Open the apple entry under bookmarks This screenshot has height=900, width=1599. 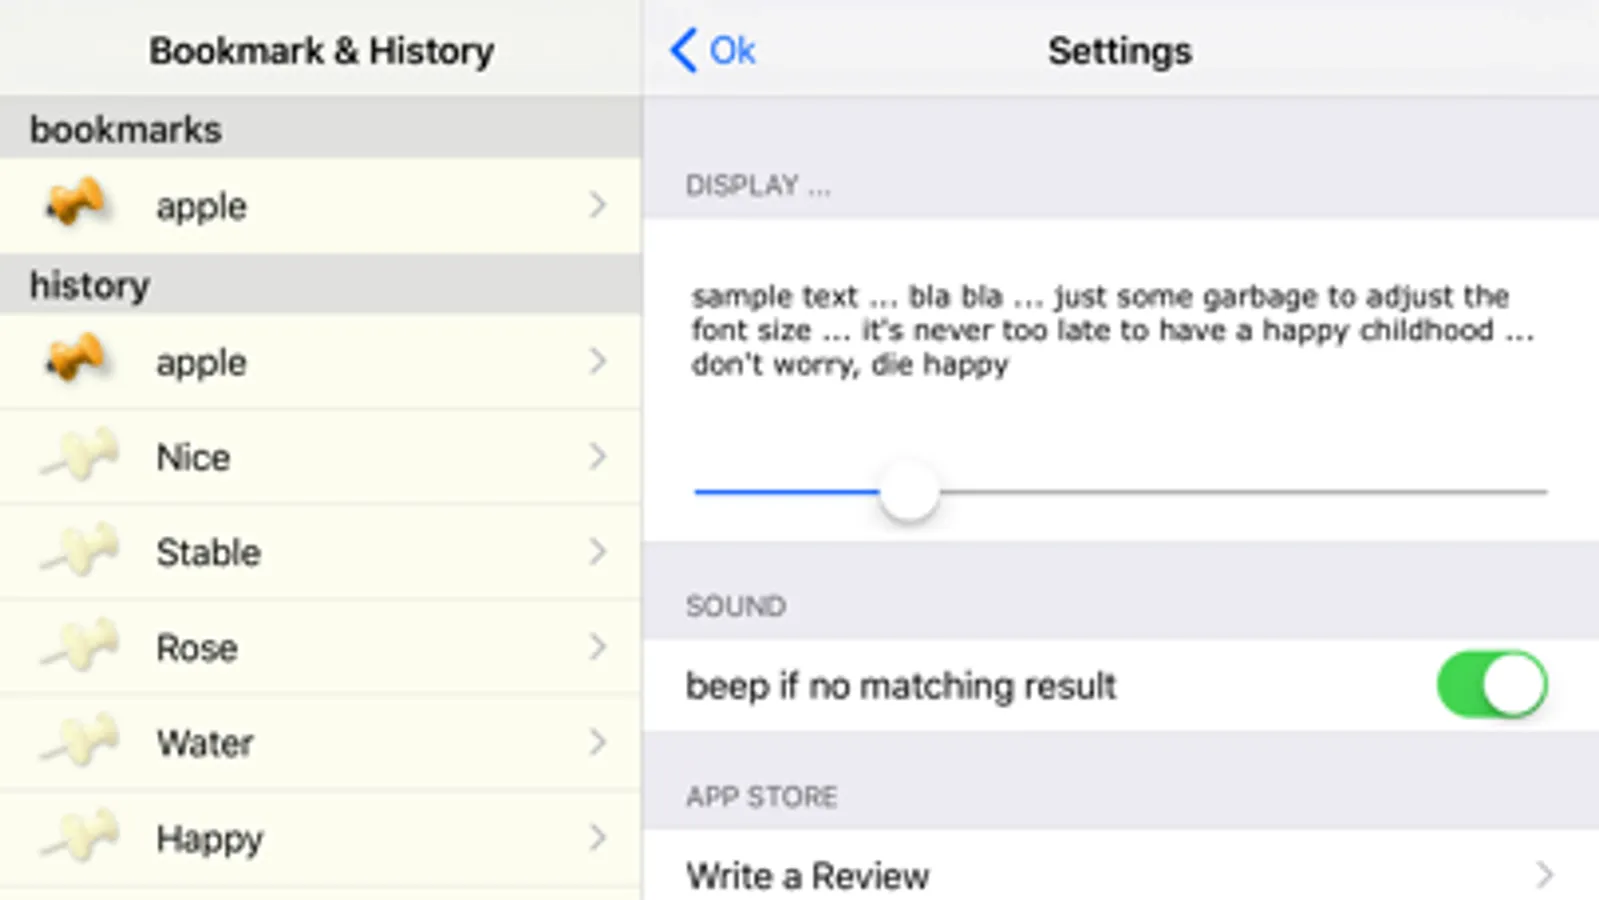tap(201, 206)
